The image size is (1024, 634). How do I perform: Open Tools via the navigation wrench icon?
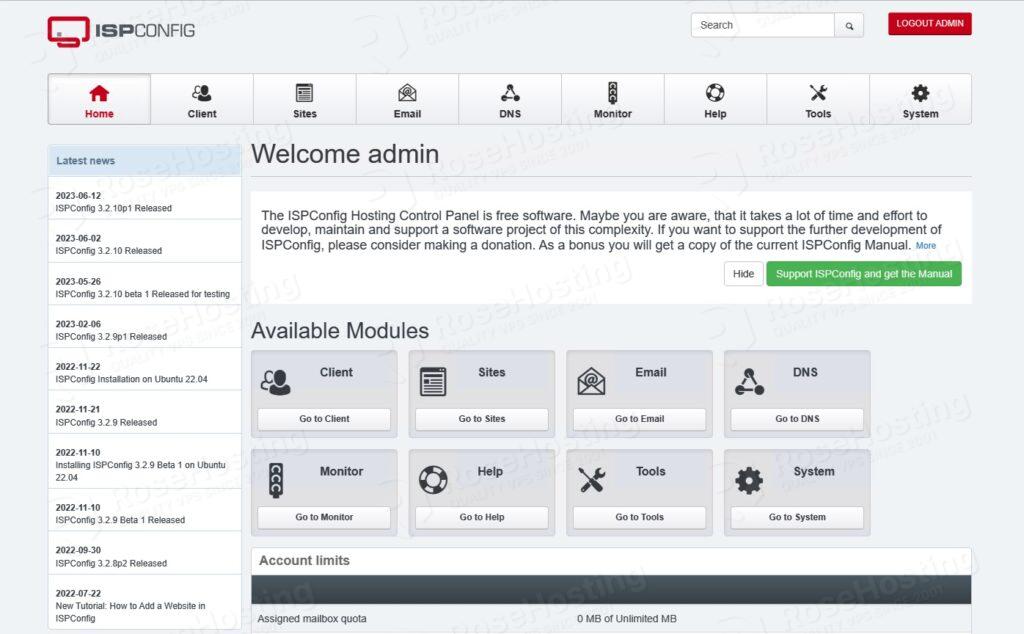(x=818, y=93)
